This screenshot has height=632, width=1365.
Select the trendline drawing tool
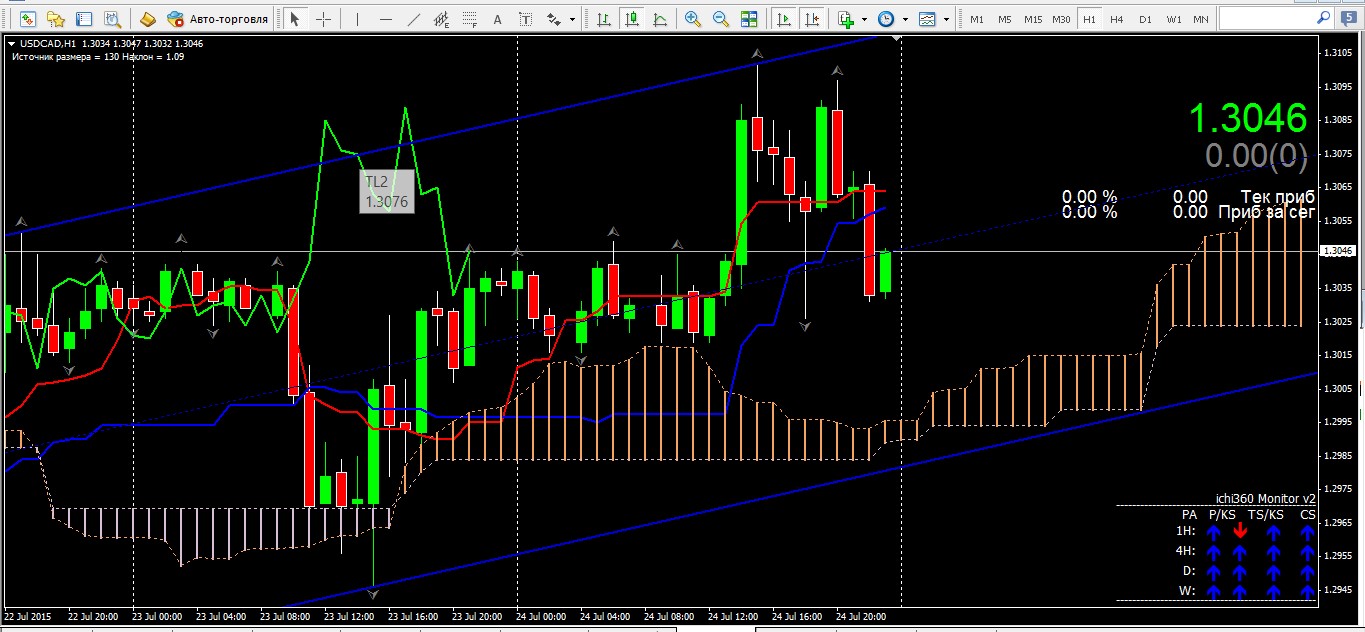pyautogui.click(x=414, y=19)
